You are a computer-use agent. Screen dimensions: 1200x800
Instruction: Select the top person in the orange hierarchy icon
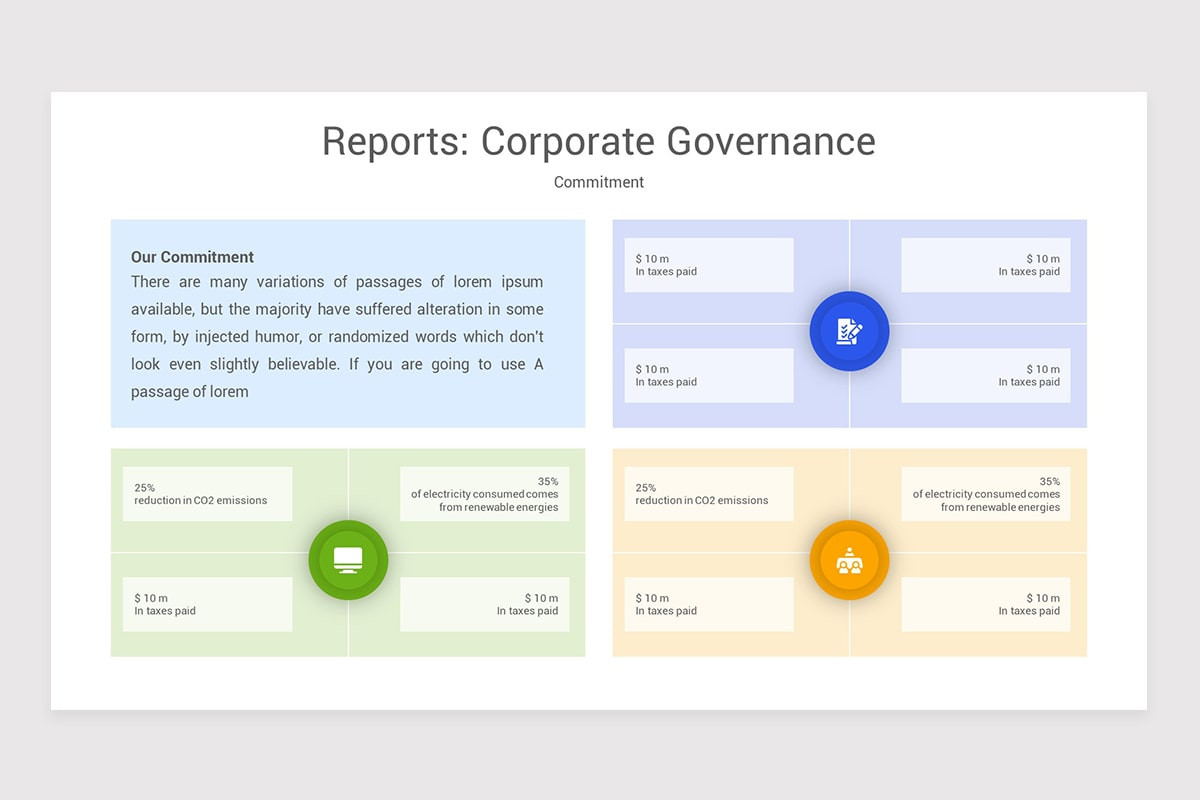849,553
